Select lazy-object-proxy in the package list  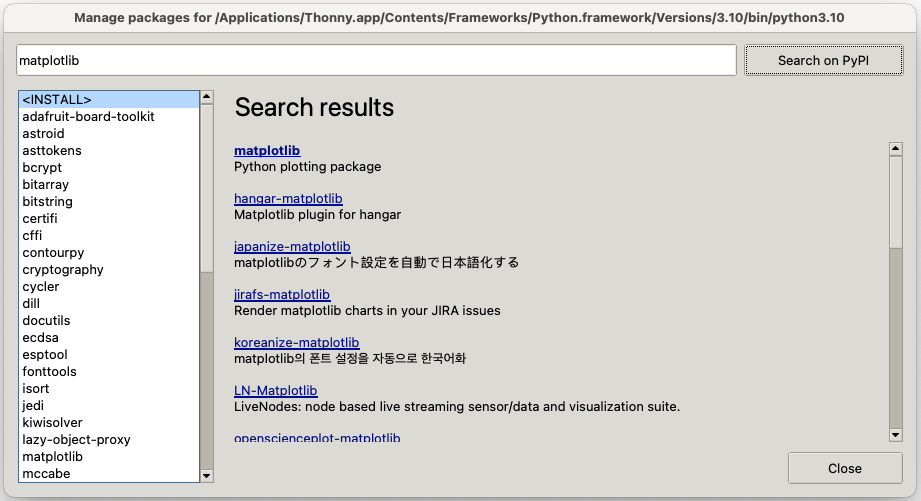click(109, 440)
